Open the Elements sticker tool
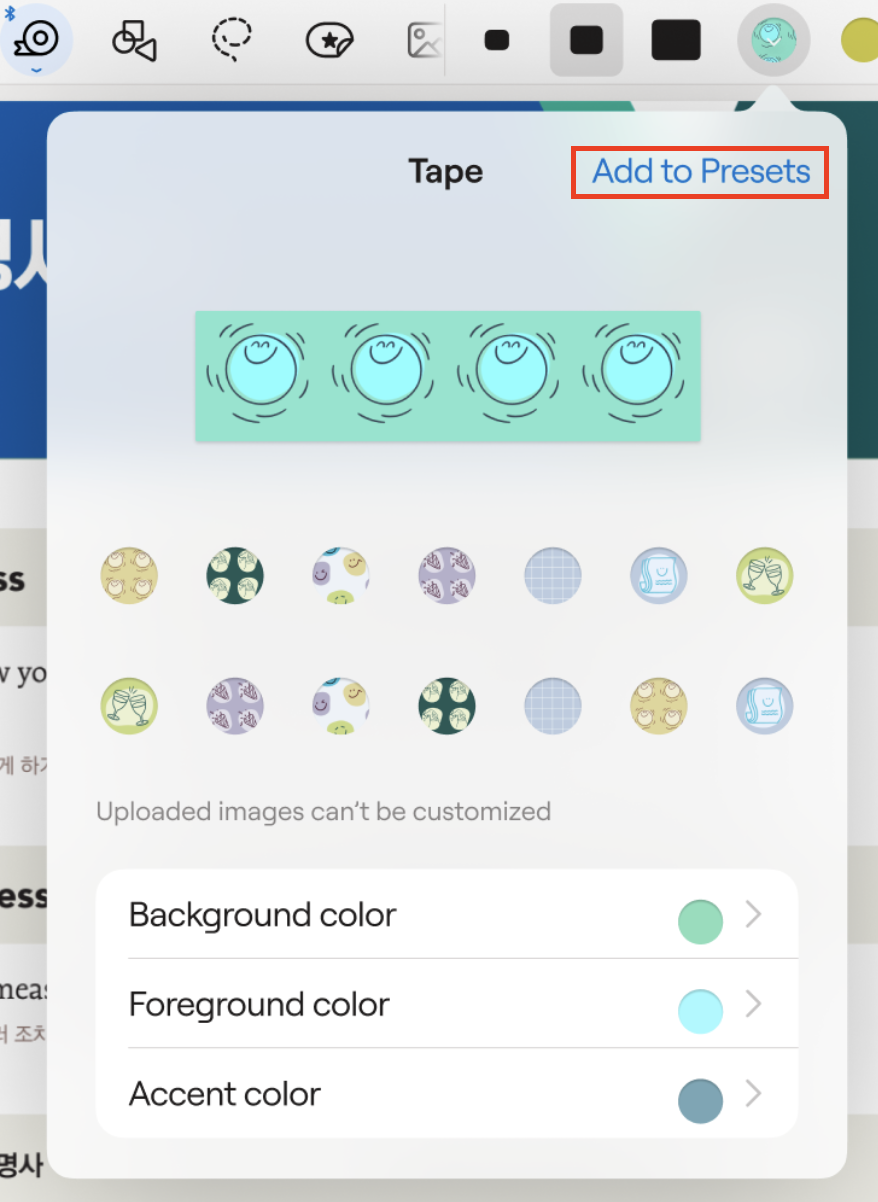Viewport: 878px width, 1202px height. click(x=329, y=40)
